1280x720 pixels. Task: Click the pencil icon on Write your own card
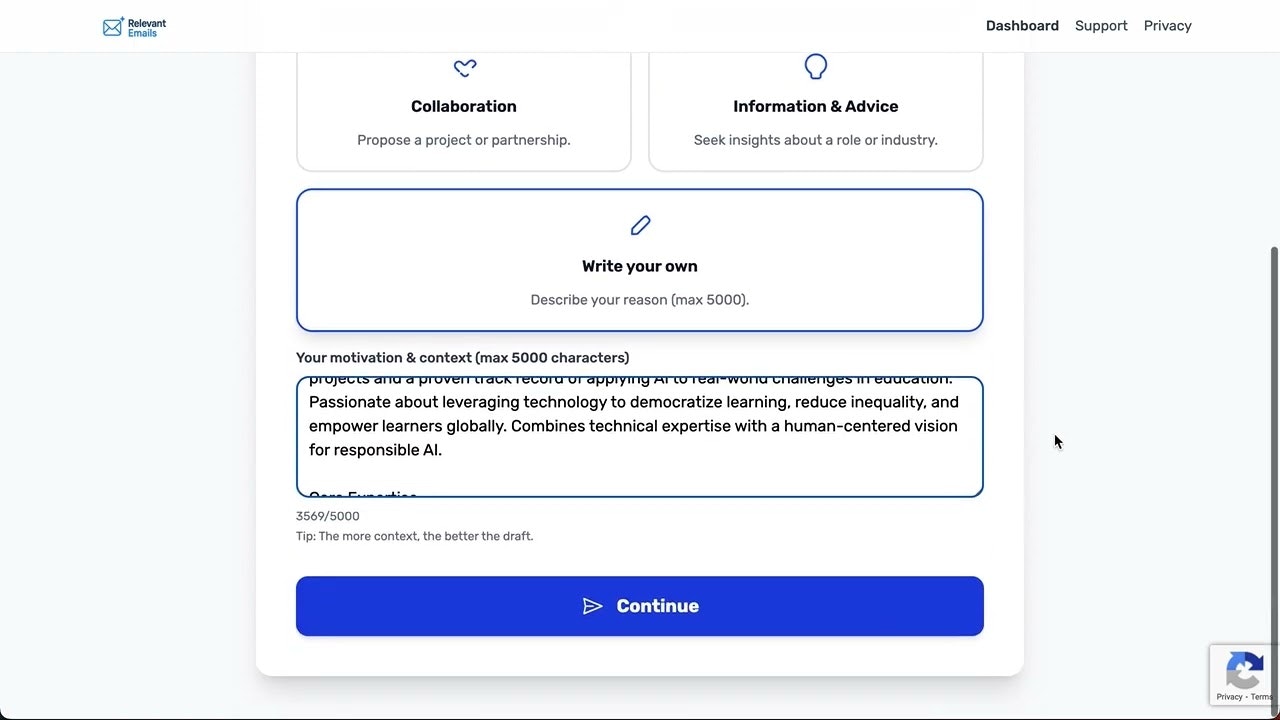(639, 225)
